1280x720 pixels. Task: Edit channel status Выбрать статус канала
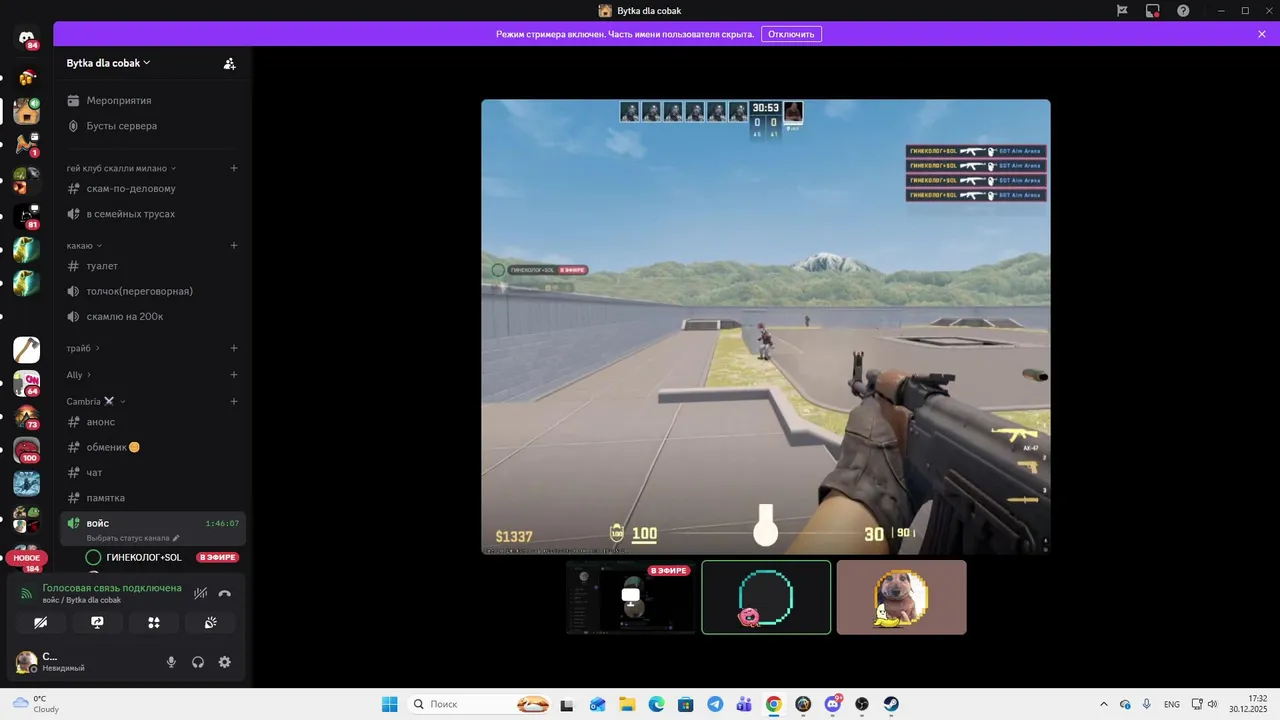point(133,538)
